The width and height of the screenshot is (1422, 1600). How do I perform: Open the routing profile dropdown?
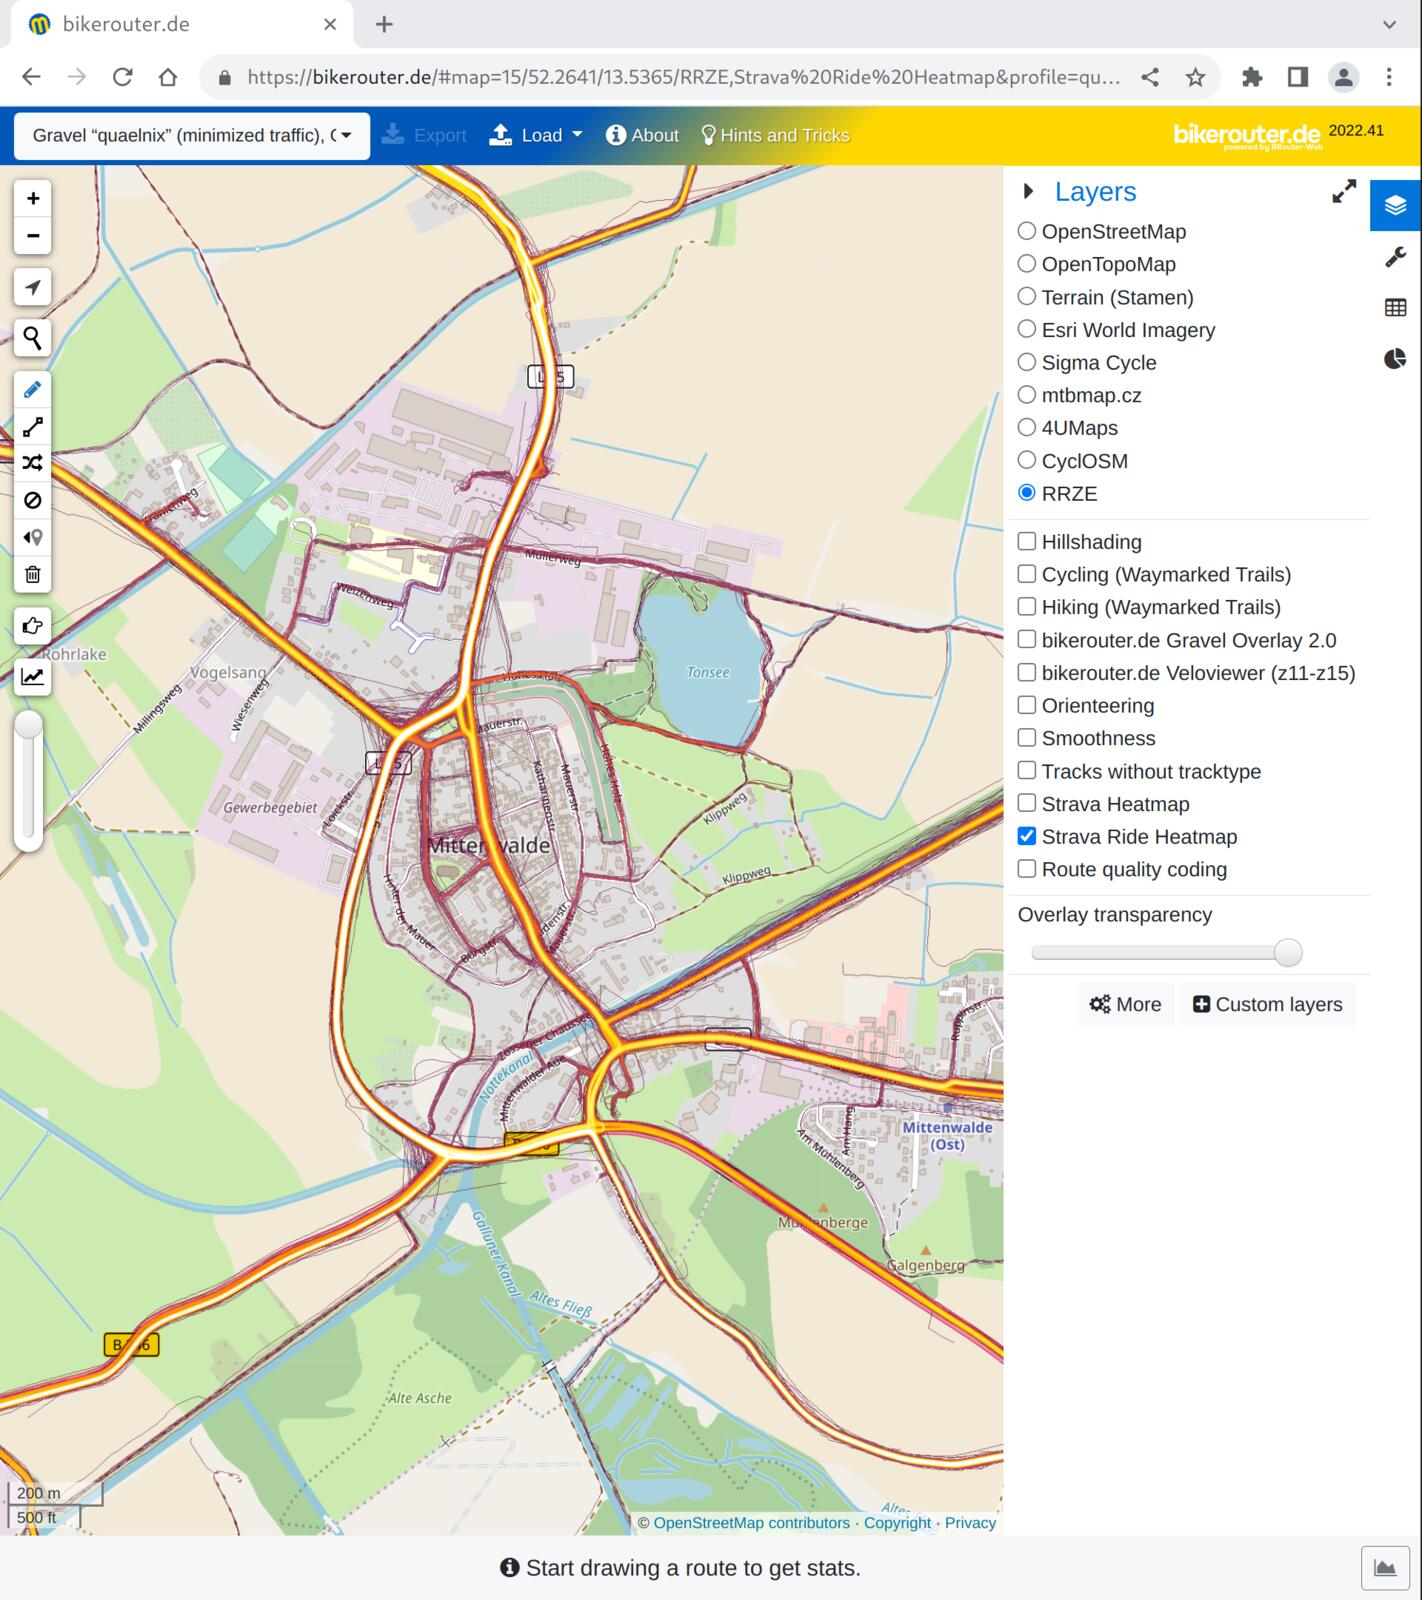(x=192, y=135)
